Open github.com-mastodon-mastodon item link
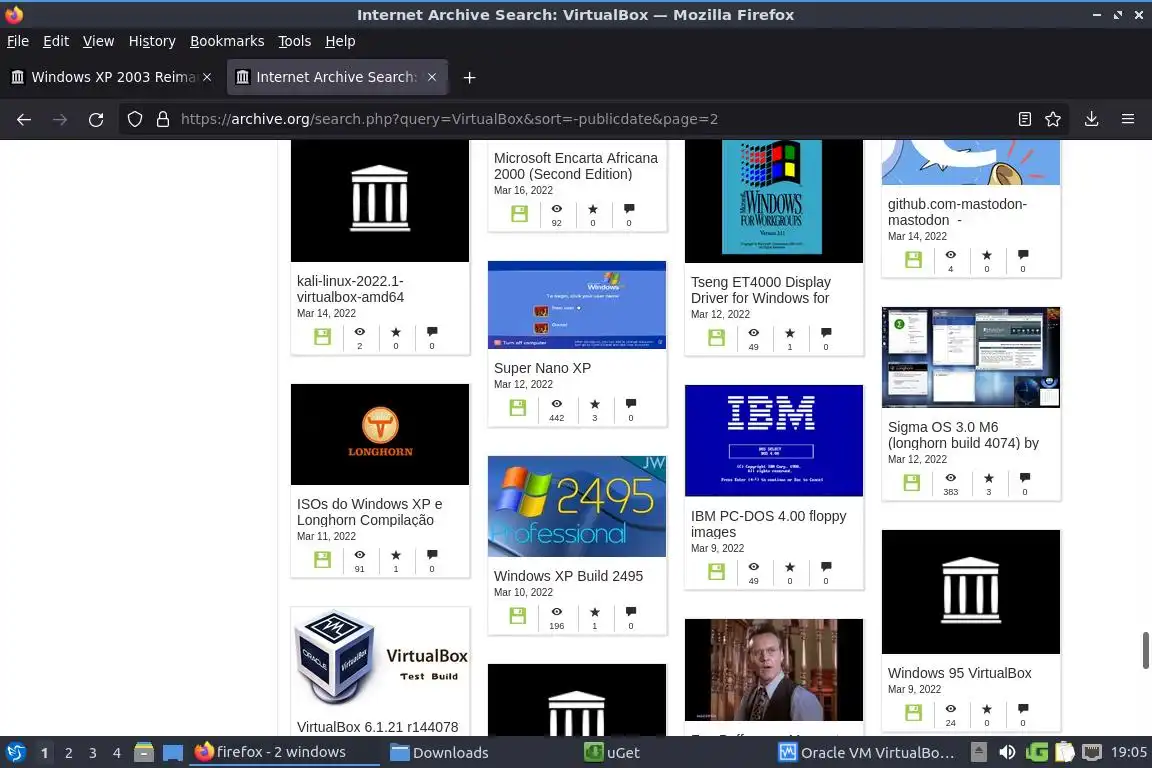This screenshot has height=768, width=1152. 957,212
